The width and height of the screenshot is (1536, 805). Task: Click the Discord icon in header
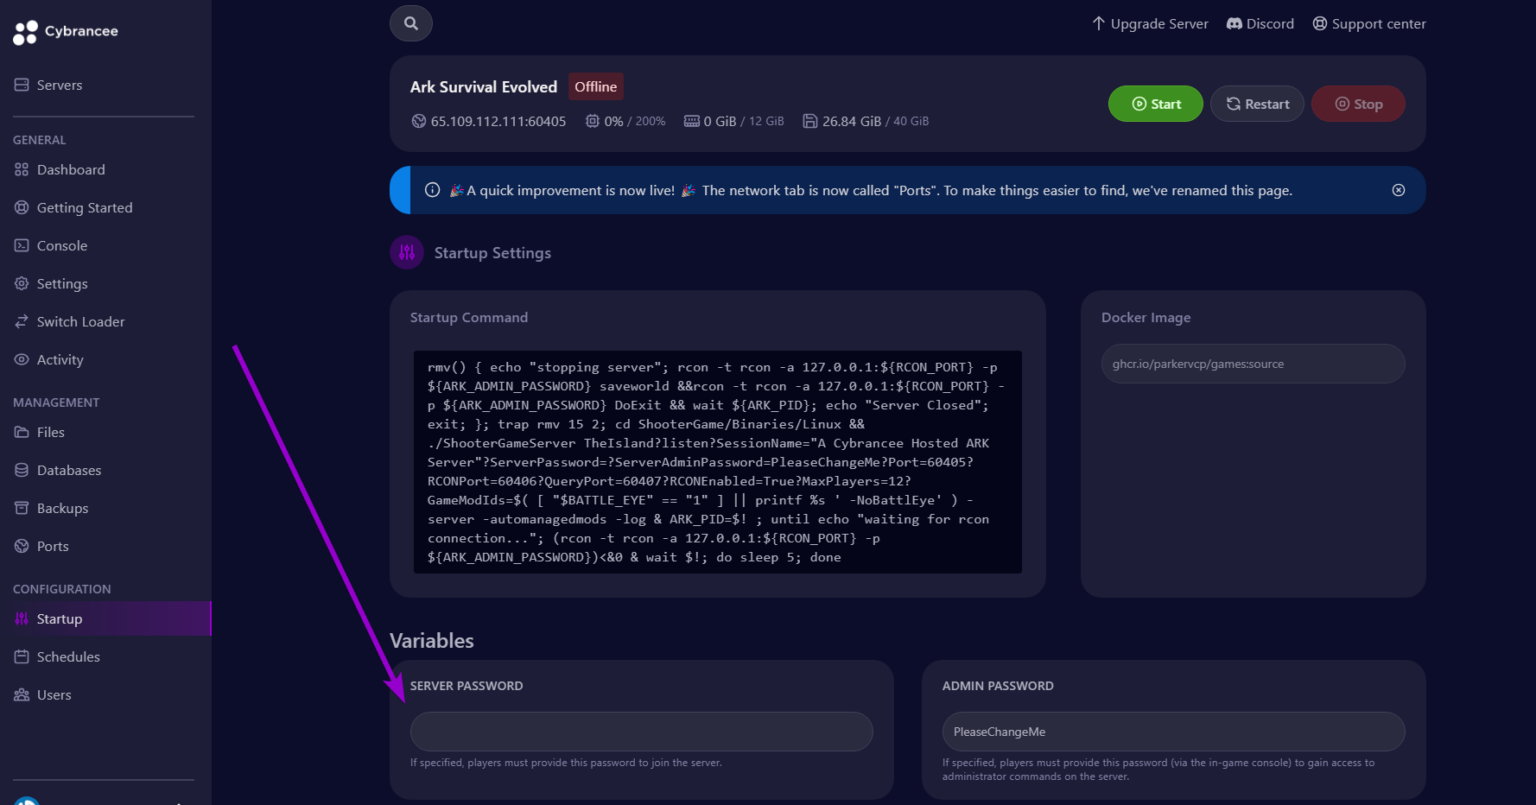[1234, 23]
